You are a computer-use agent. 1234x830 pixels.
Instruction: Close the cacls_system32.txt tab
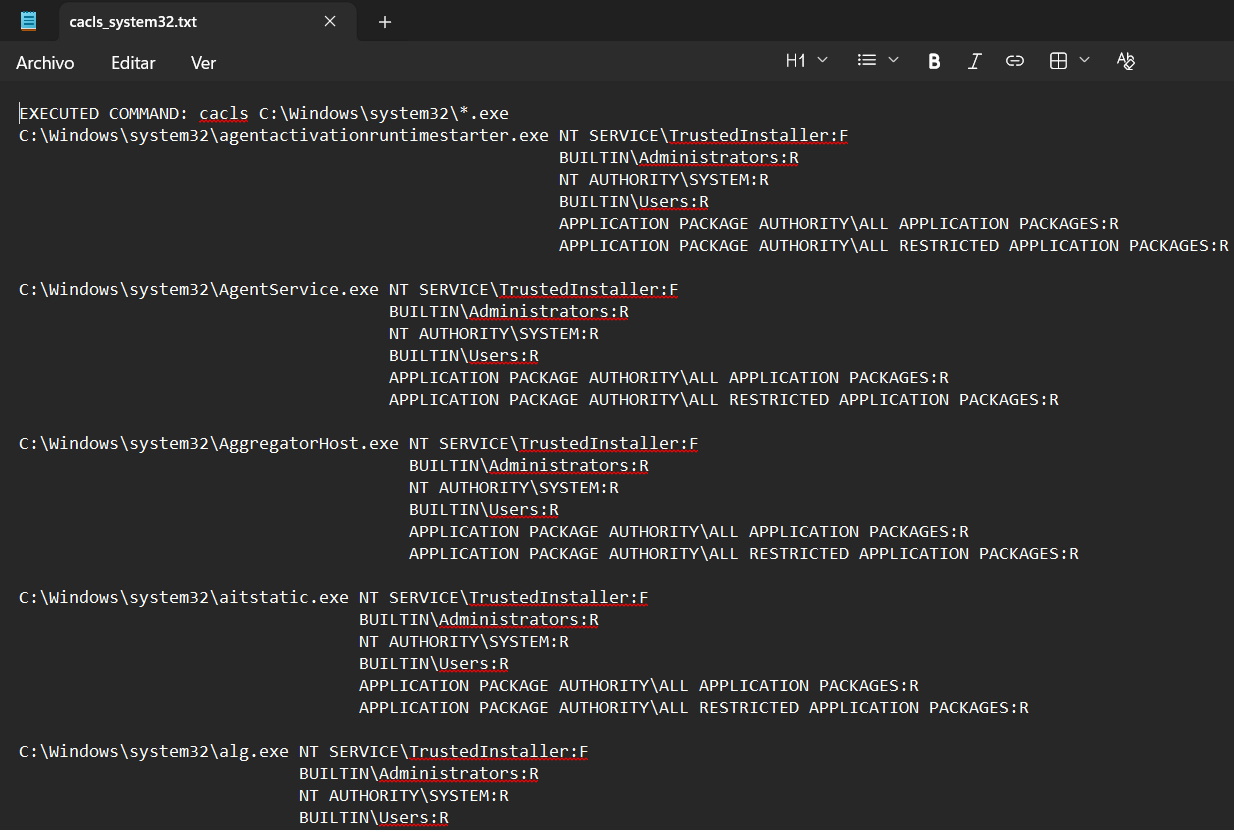point(330,22)
